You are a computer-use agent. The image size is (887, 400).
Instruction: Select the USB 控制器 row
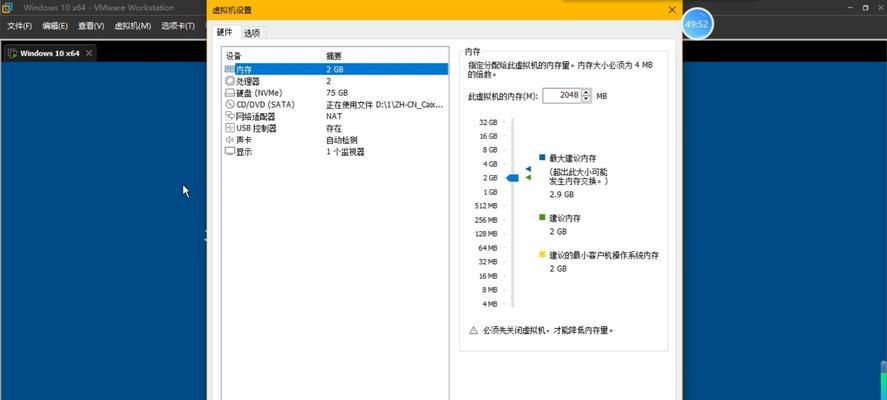click(336, 128)
